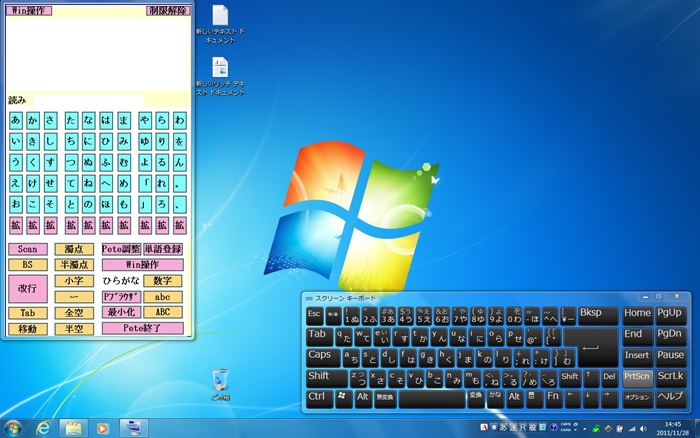This screenshot has width=700, height=438.
Task: Open the 新しいテキスト ドキュメント desktop icon
Action: tap(220, 25)
